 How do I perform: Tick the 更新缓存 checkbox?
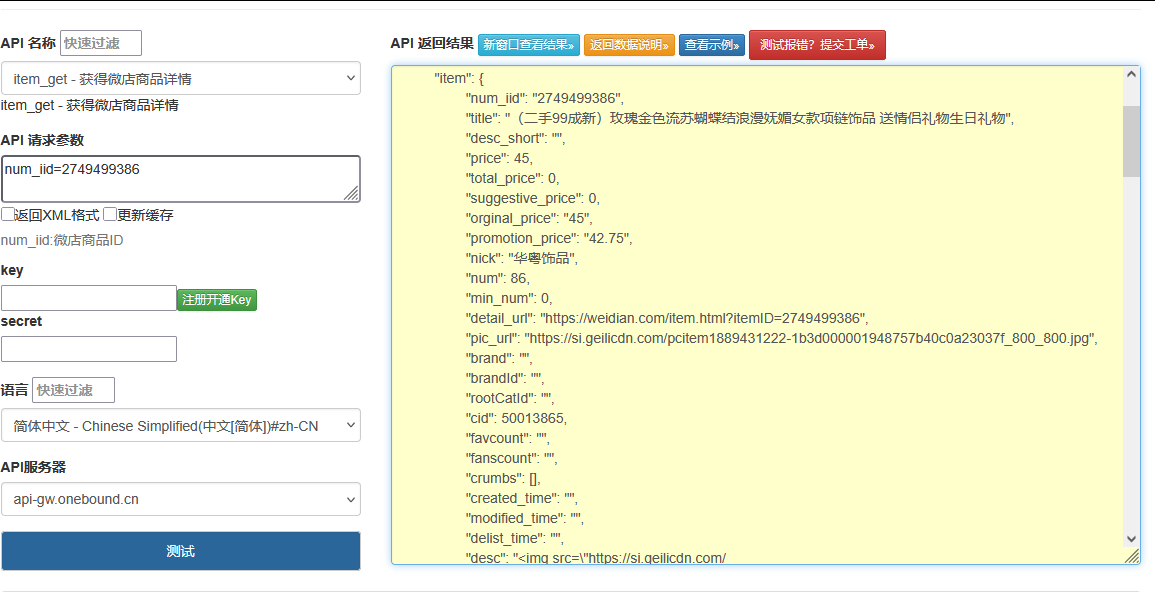point(110,215)
